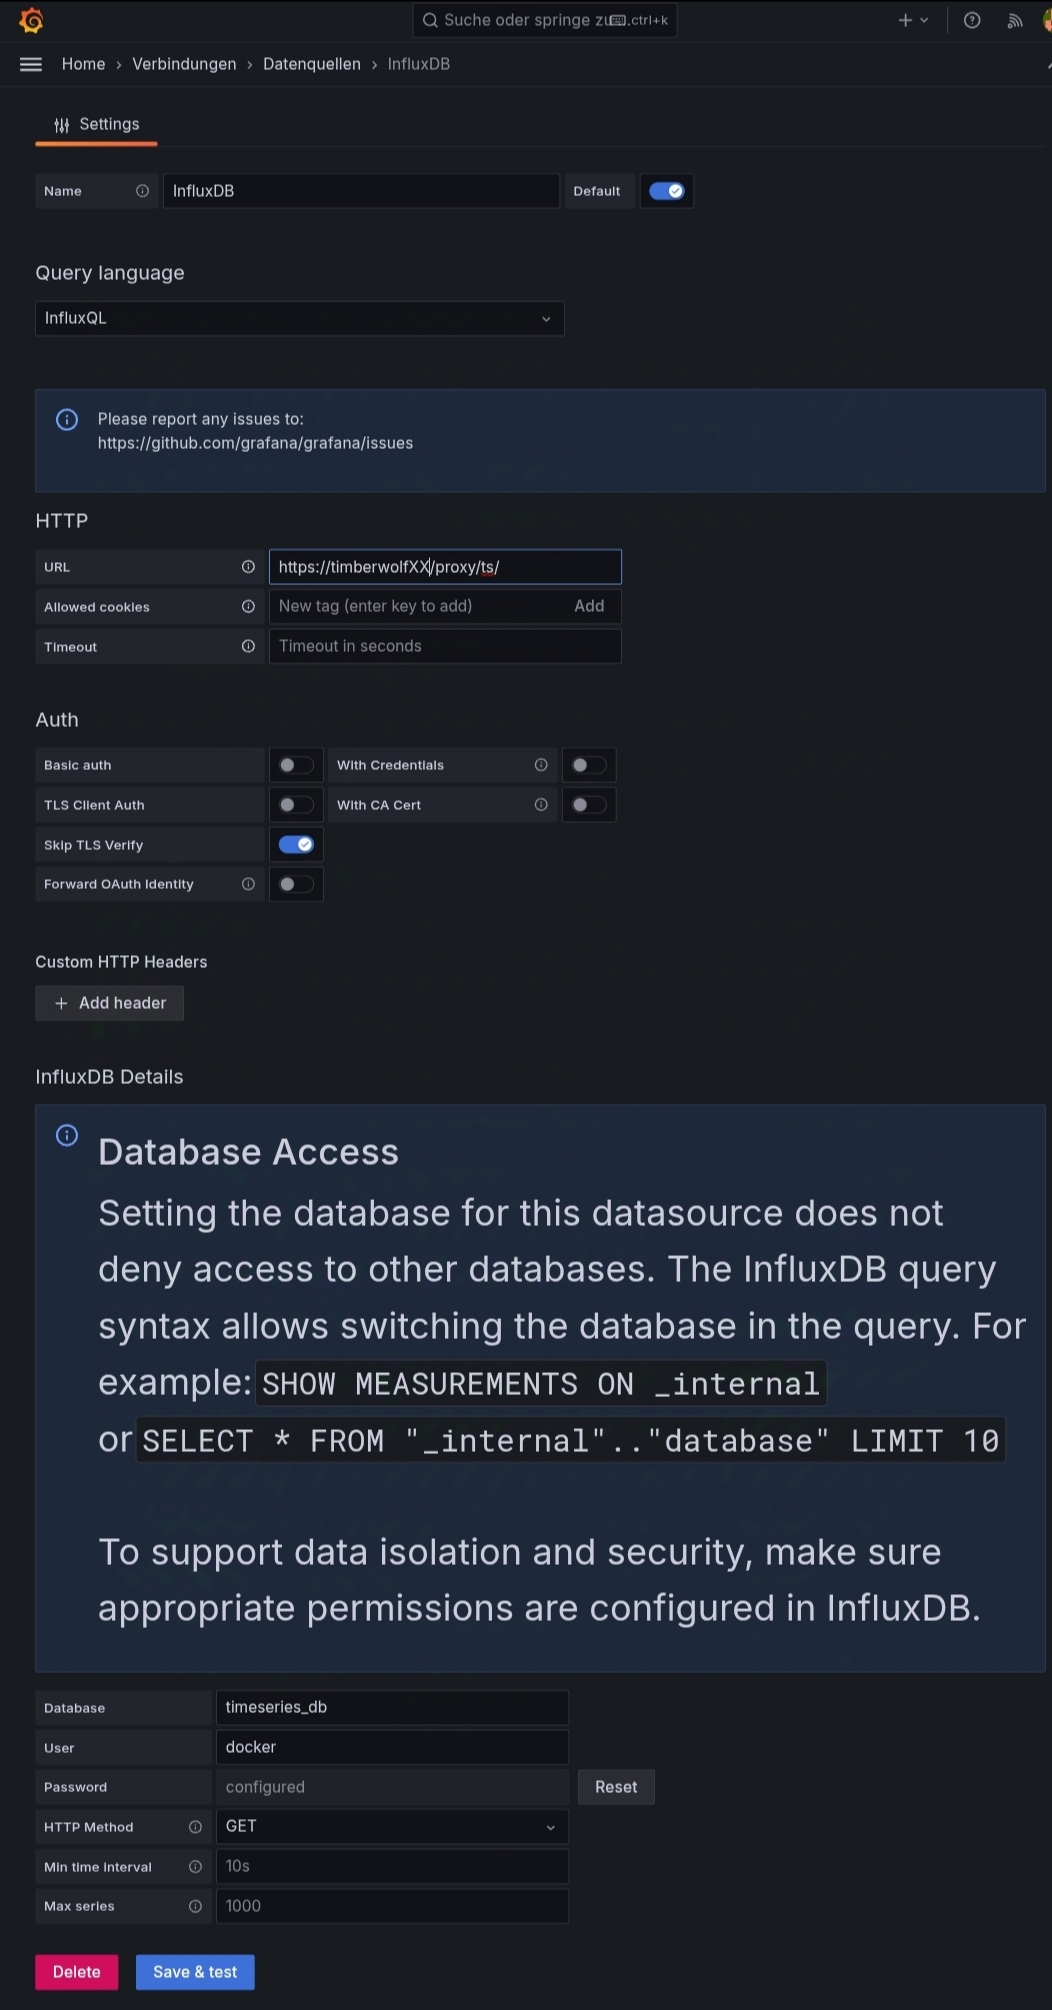Go to Verbindungen breadcrumb

click(x=184, y=64)
